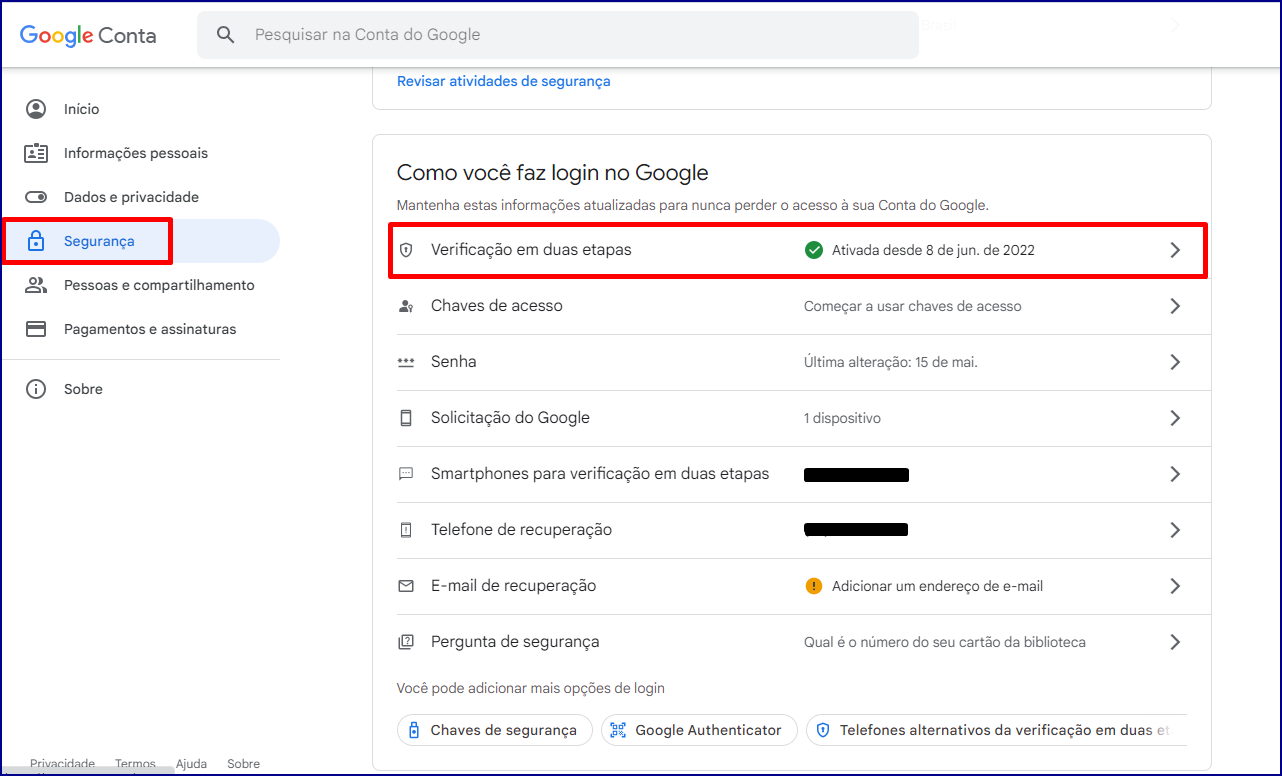Screen dimensions: 1282x776
Task: Open Sobre footer link
Action: click(x=243, y=763)
